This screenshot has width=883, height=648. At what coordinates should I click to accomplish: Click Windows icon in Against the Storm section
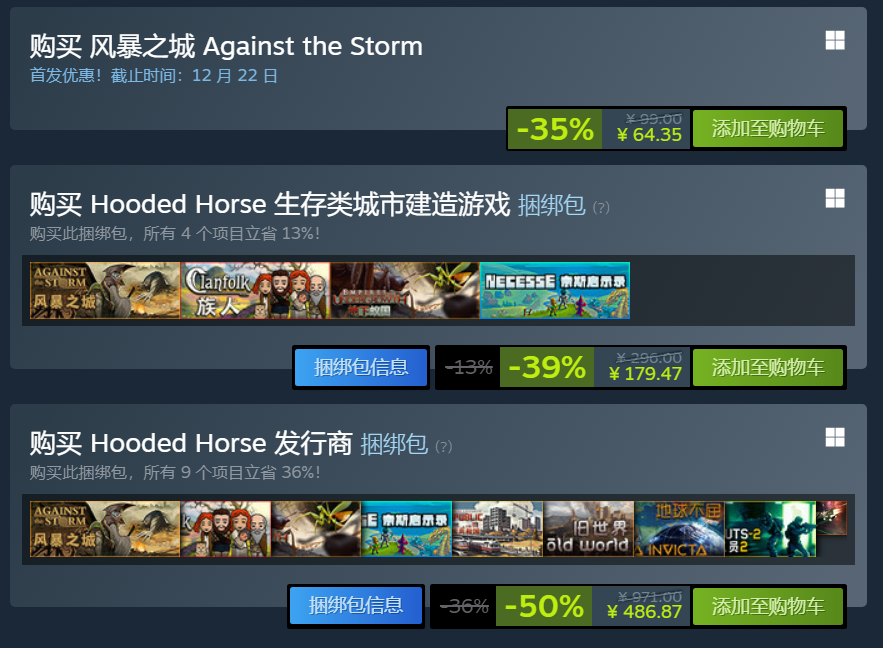click(x=835, y=41)
